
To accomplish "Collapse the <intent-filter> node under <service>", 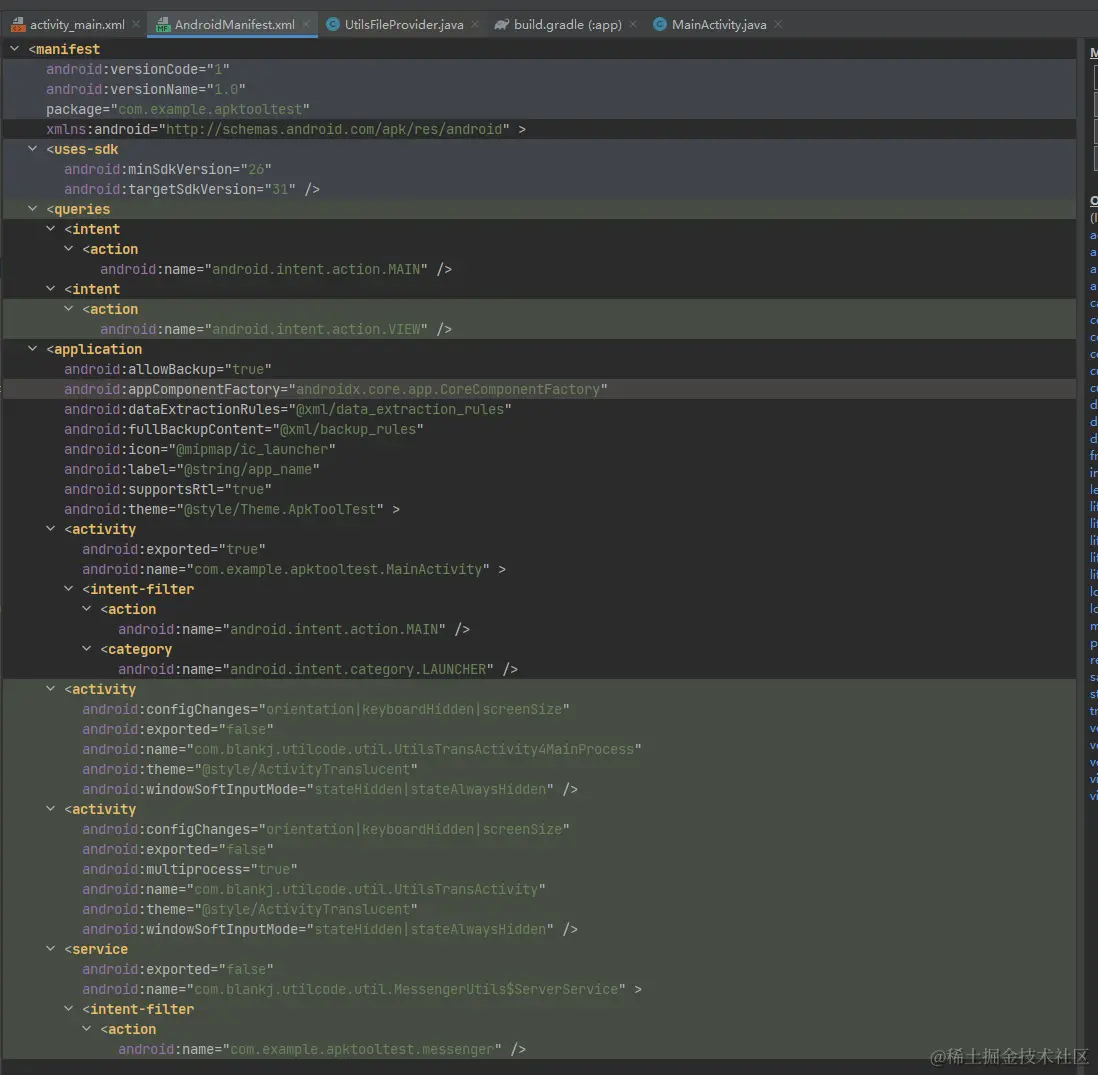I will [69, 1008].
